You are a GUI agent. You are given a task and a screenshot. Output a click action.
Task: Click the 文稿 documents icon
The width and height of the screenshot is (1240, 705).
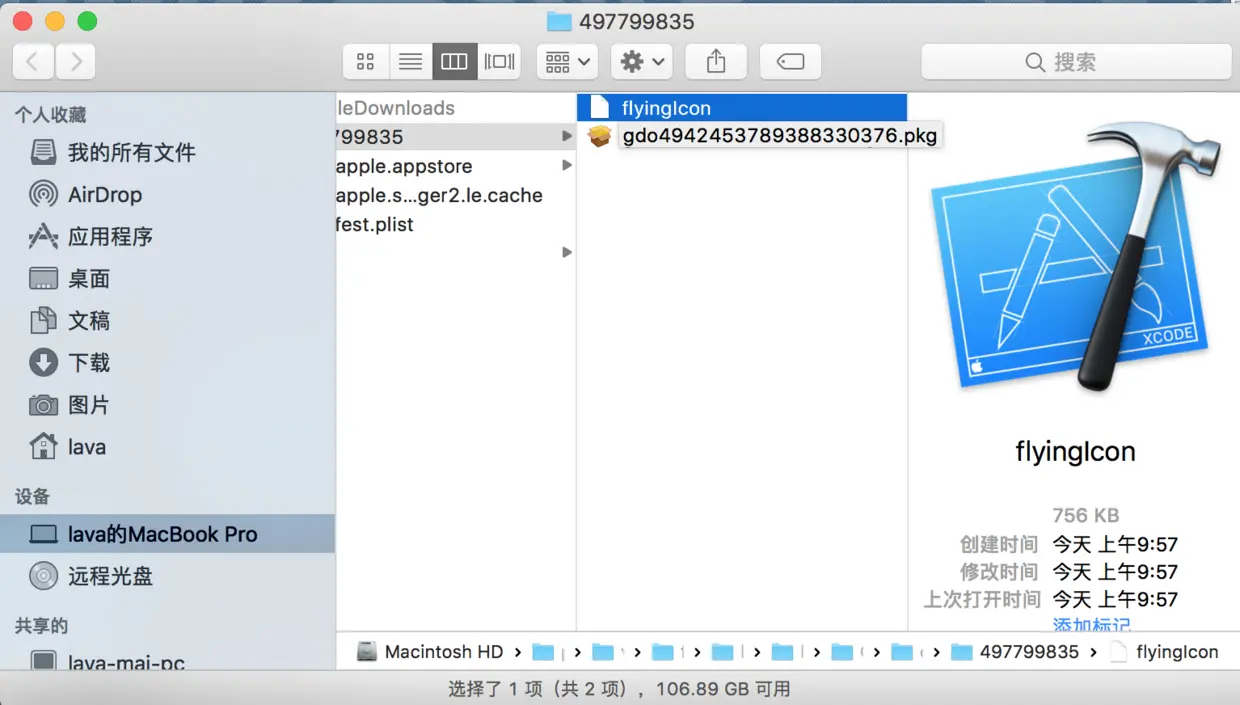[x=43, y=320]
